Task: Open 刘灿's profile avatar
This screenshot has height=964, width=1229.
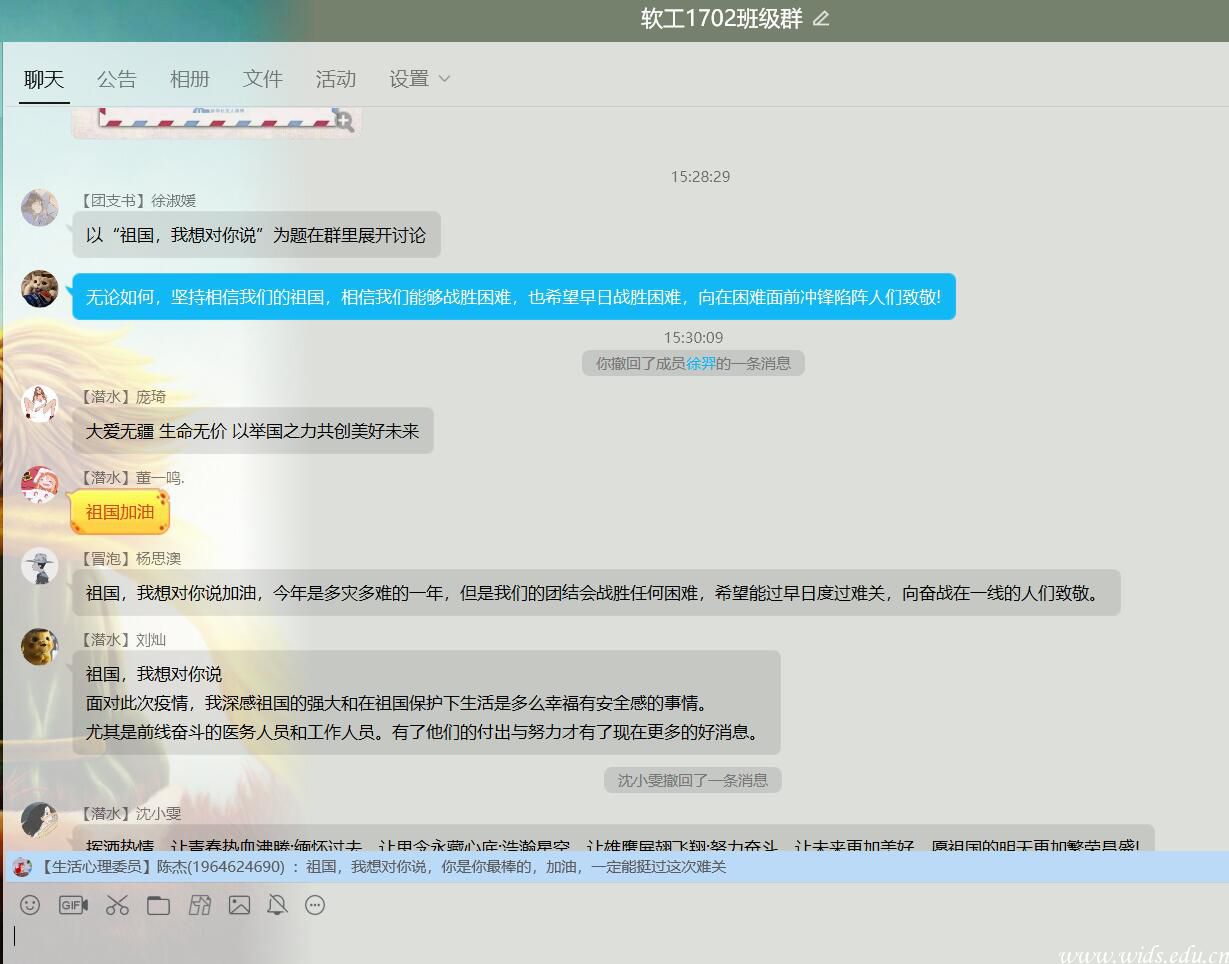Action: click(40, 646)
